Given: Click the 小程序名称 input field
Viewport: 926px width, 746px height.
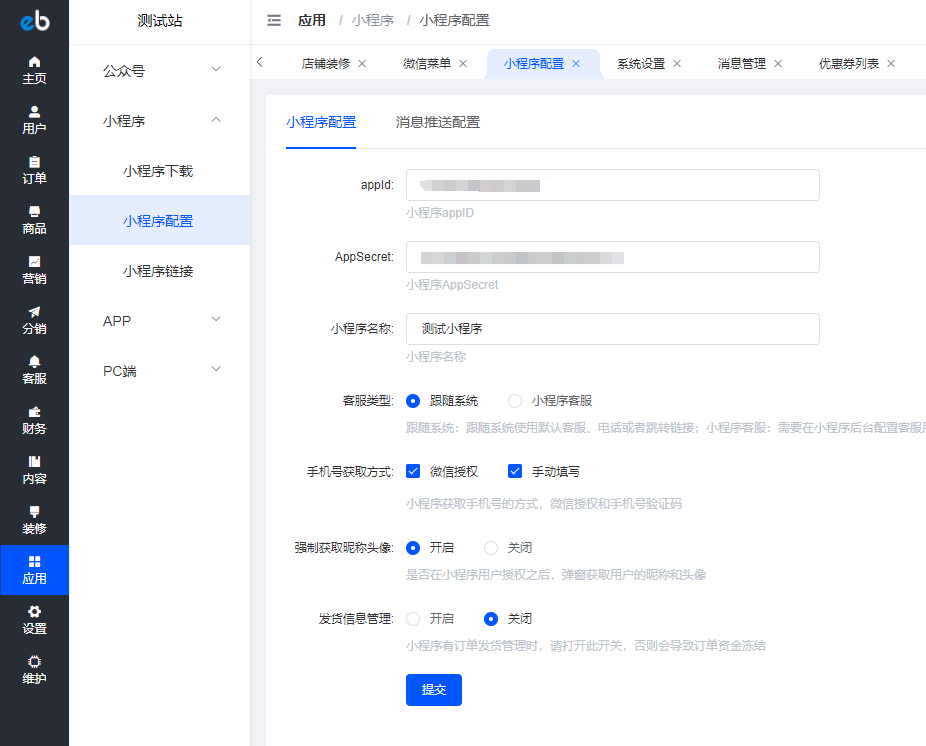Looking at the screenshot, I should 612,329.
